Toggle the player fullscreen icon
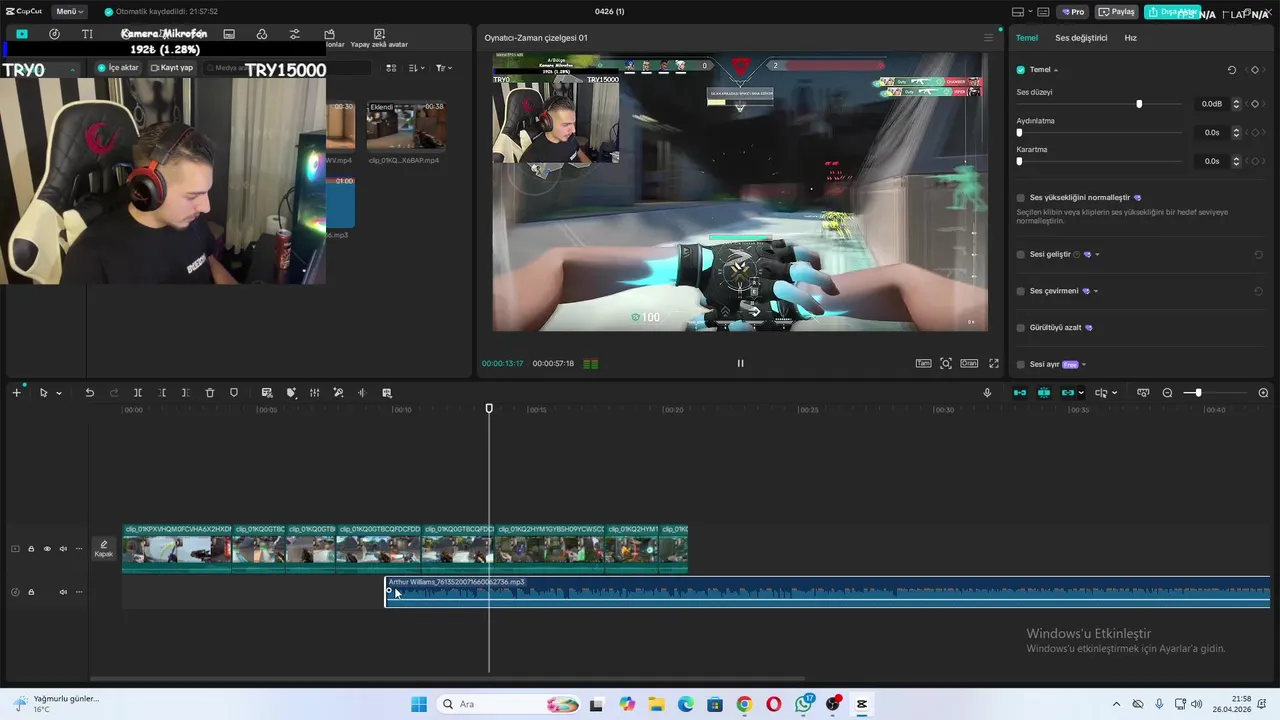 [x=994, y=363]
